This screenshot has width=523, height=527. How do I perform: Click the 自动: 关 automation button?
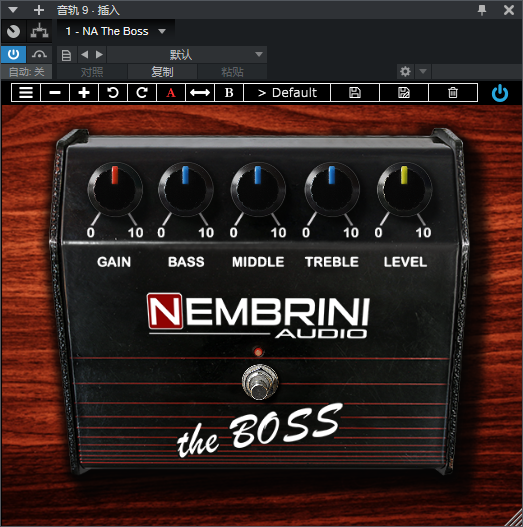click(27, 72)
